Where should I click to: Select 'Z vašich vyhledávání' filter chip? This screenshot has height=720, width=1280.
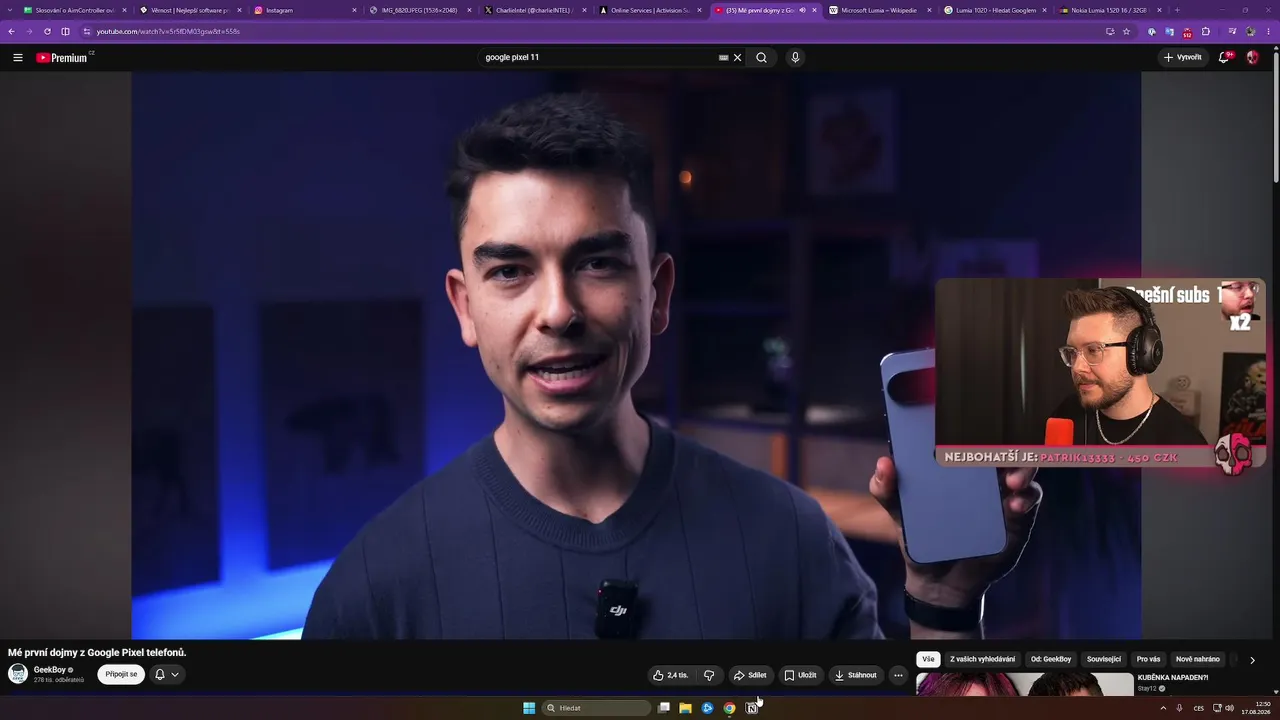coord(983,660)
